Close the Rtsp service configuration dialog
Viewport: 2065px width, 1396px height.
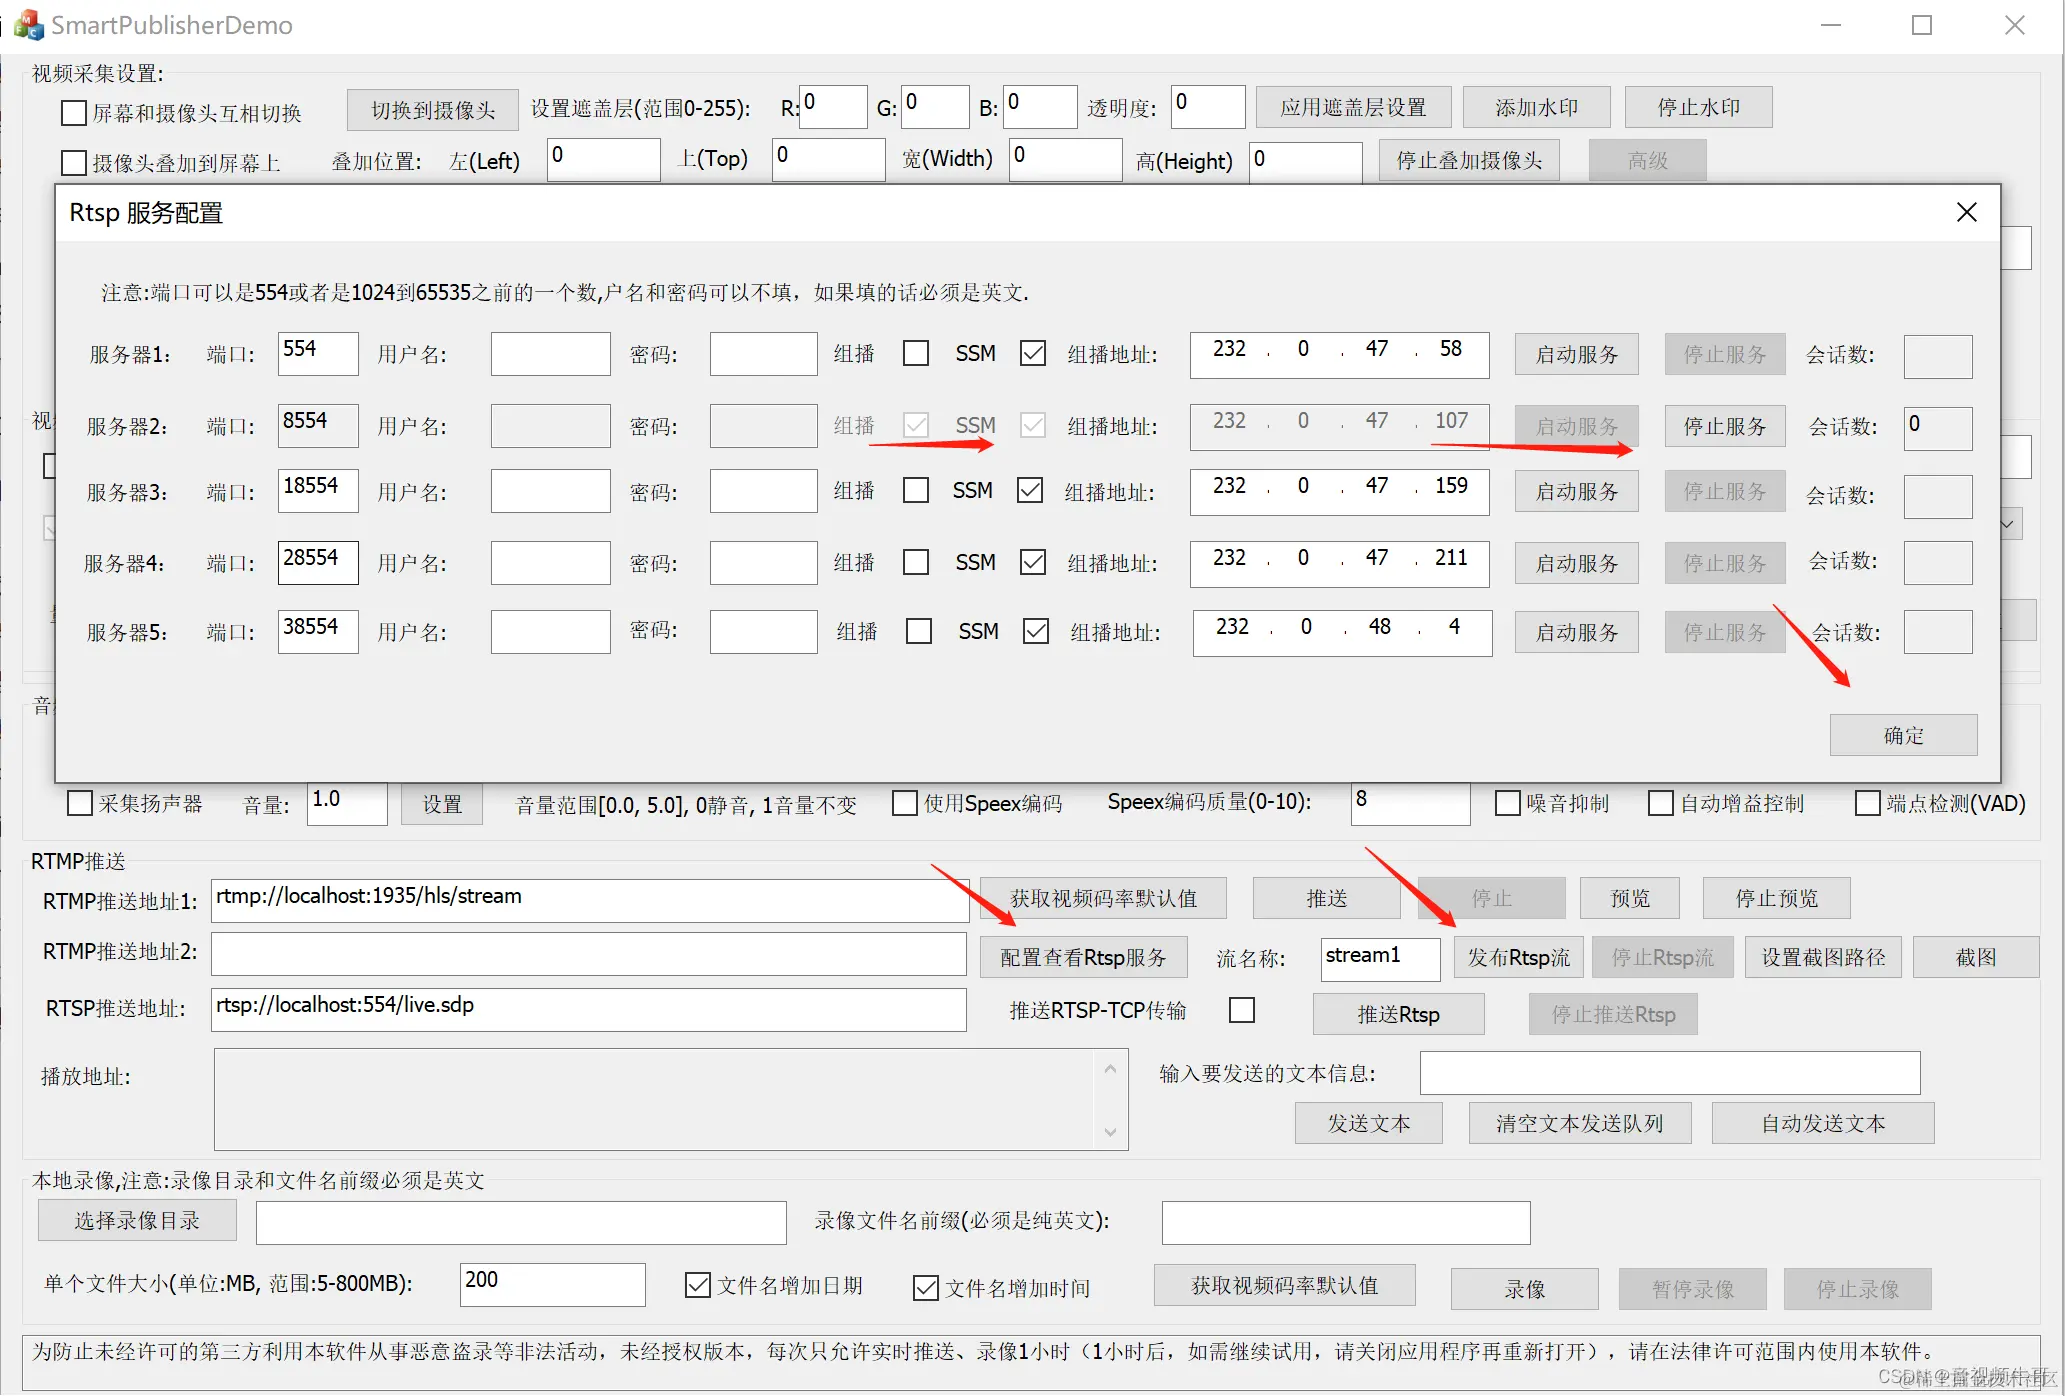[1966, 212]
